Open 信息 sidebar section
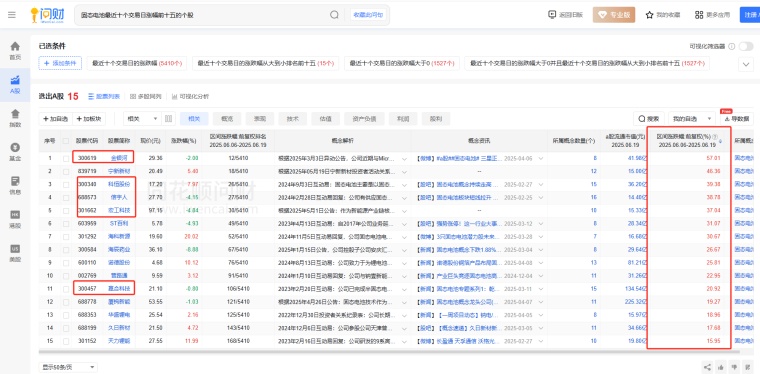 coord(15,186)
